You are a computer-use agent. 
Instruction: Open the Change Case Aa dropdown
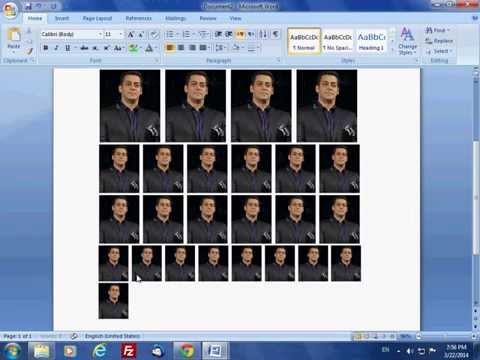click(118, 48)
